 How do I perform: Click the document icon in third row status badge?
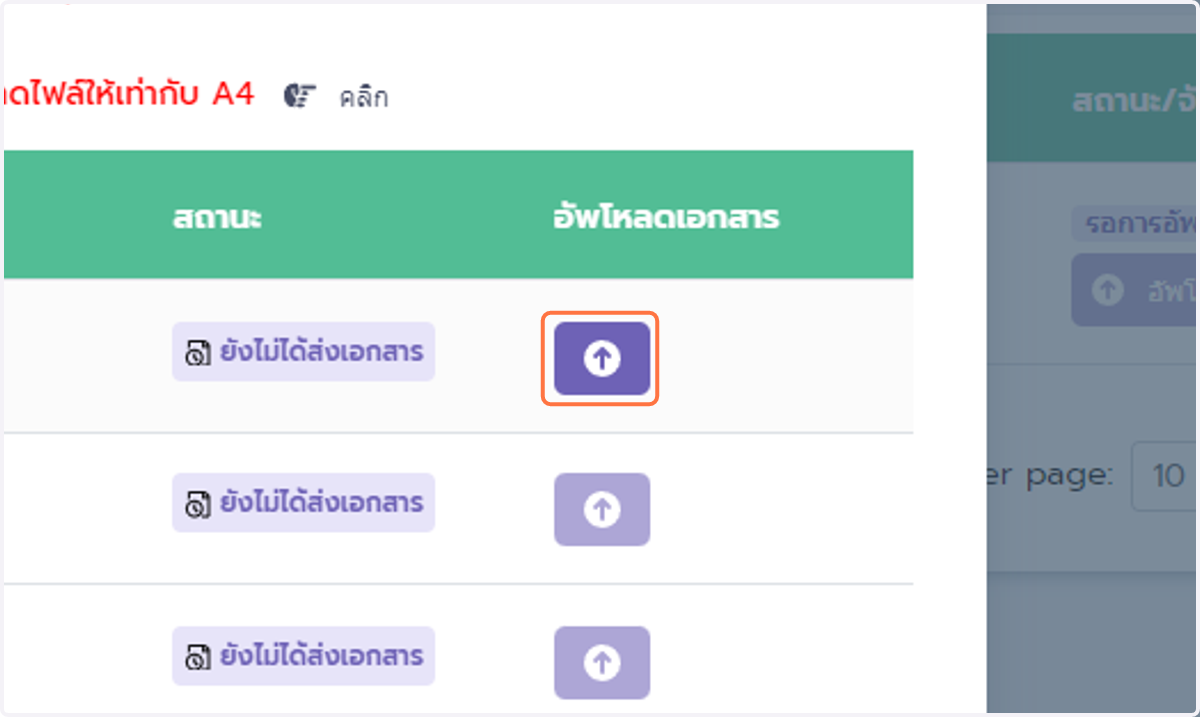click(198, 657)
